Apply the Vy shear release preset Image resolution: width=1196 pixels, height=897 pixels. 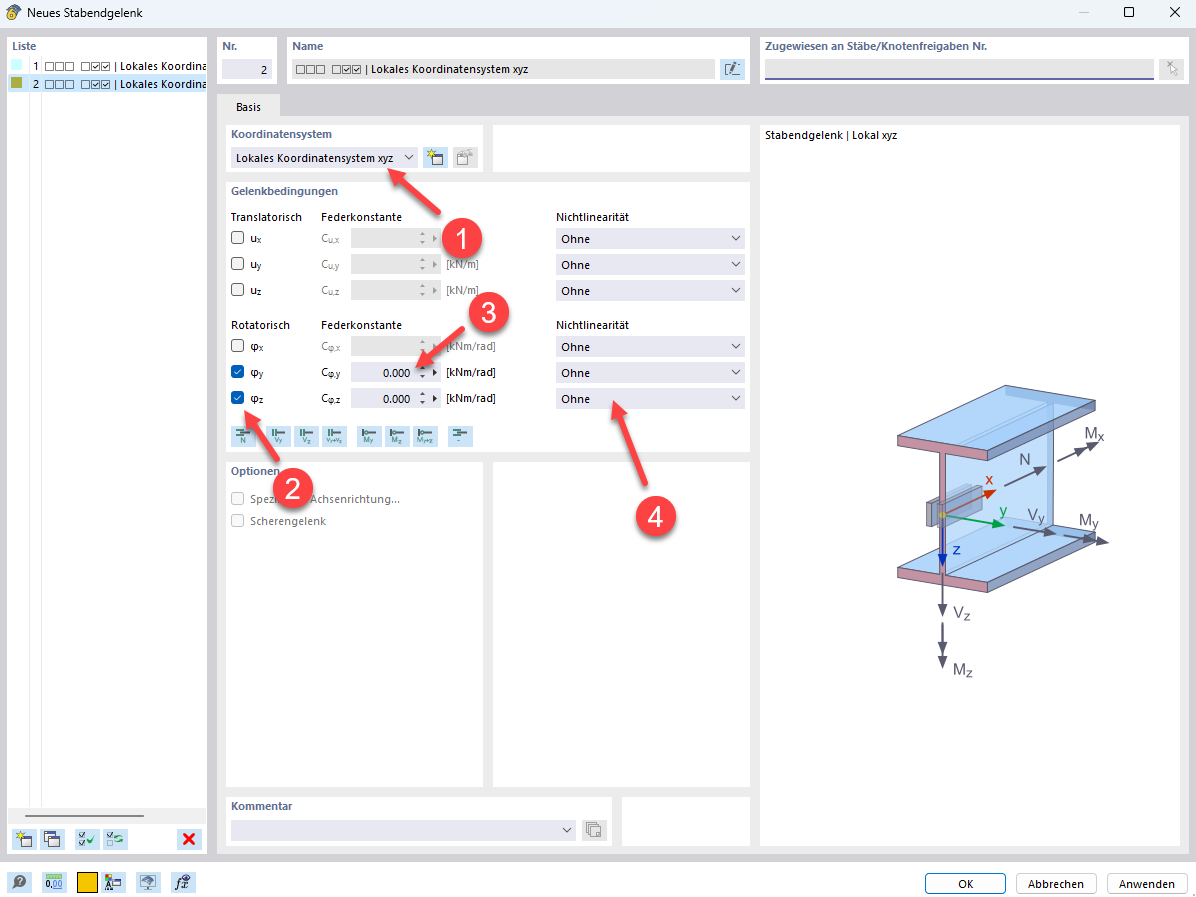click(x=278, y=436)
